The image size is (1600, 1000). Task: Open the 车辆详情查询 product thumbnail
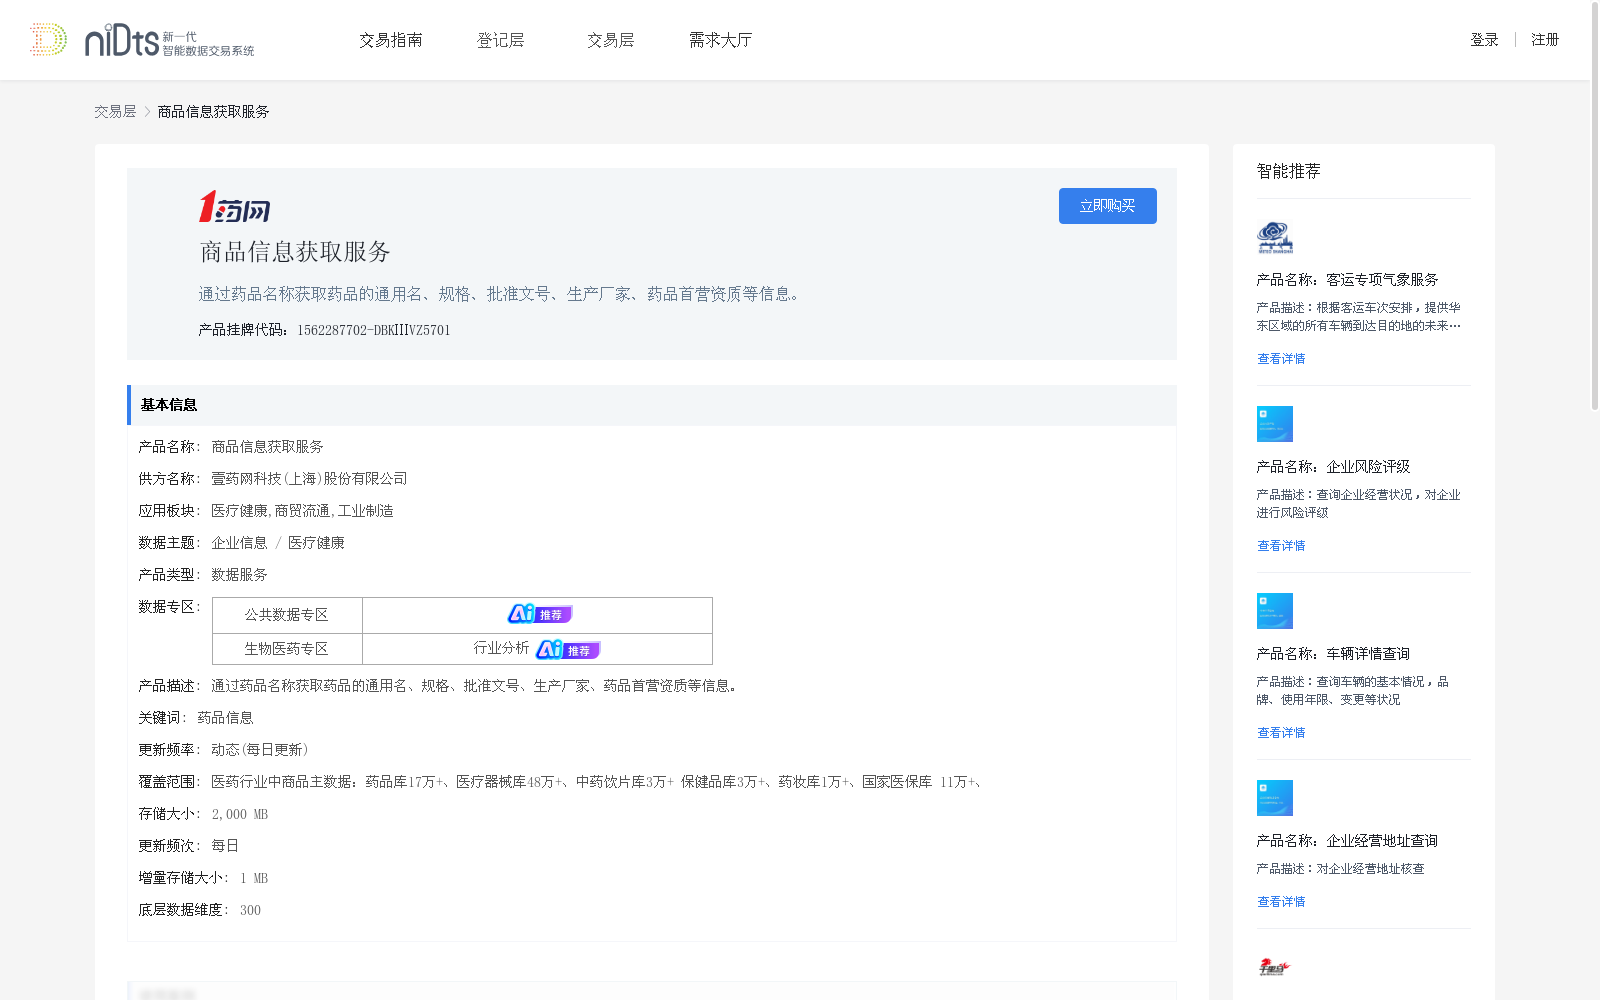(1275, 611)
